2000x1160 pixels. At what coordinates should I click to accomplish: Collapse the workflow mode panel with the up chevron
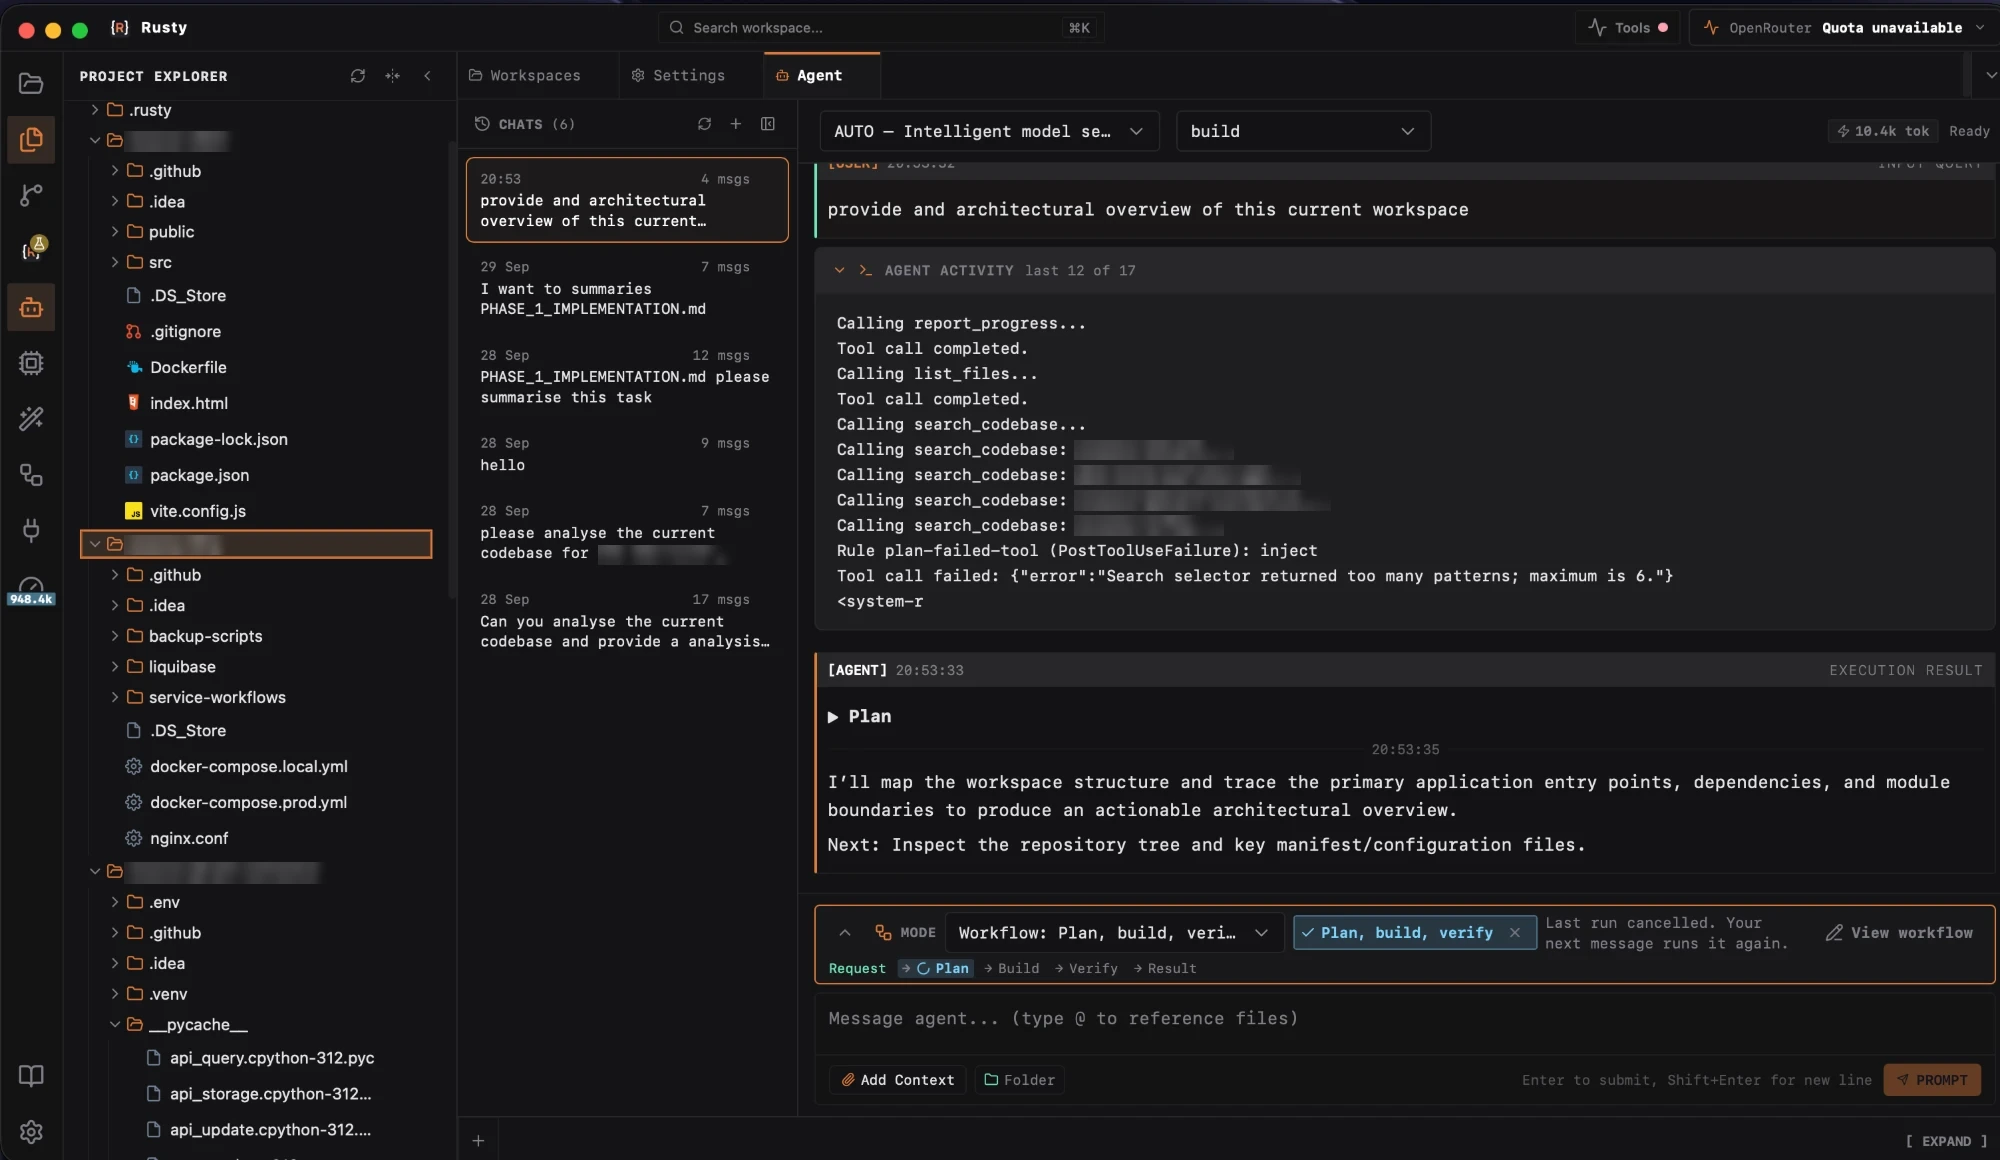coord(845,933)
